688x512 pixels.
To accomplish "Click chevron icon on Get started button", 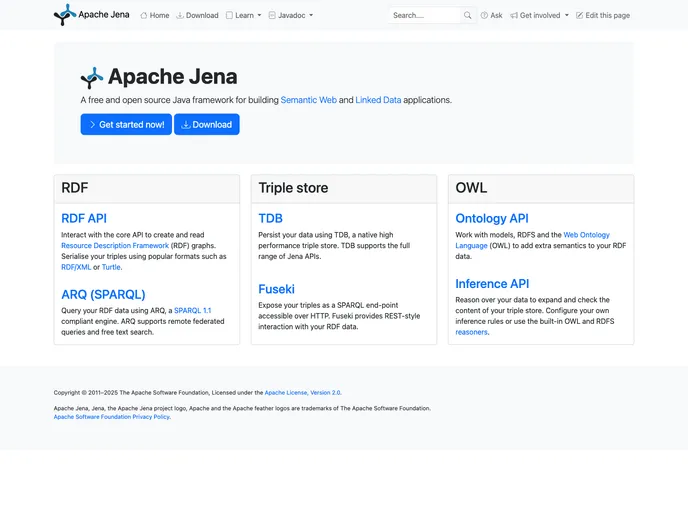I will tap(92, 125).
